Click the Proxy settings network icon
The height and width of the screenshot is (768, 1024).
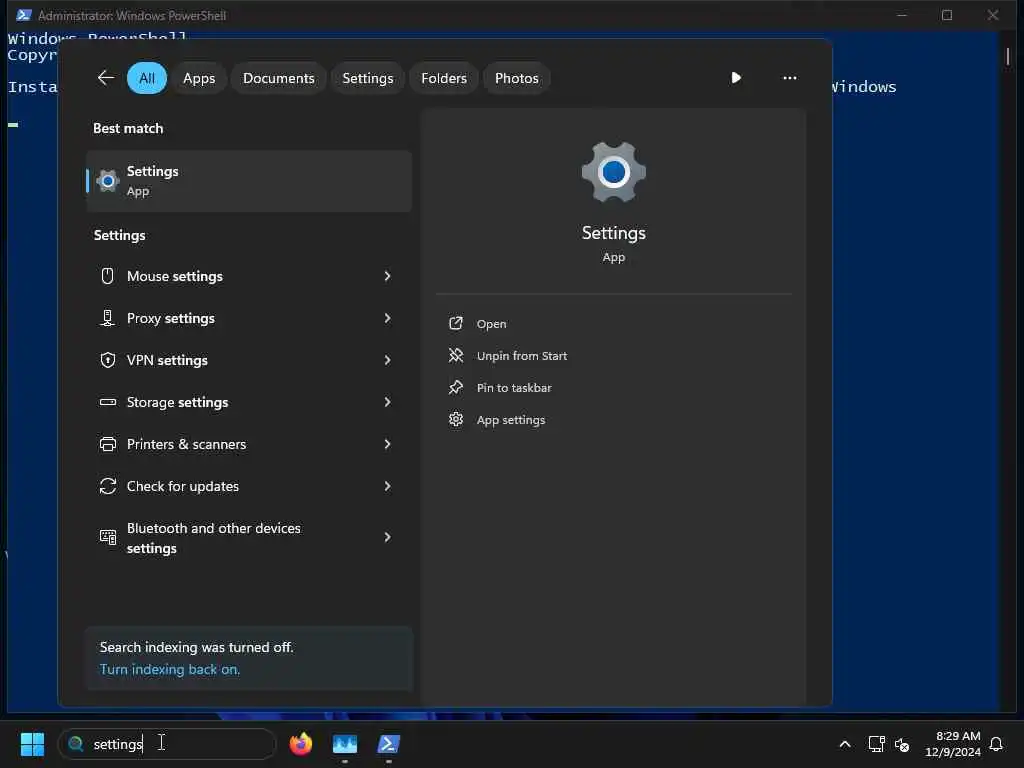pyautogui.click(x=108, y=318)
